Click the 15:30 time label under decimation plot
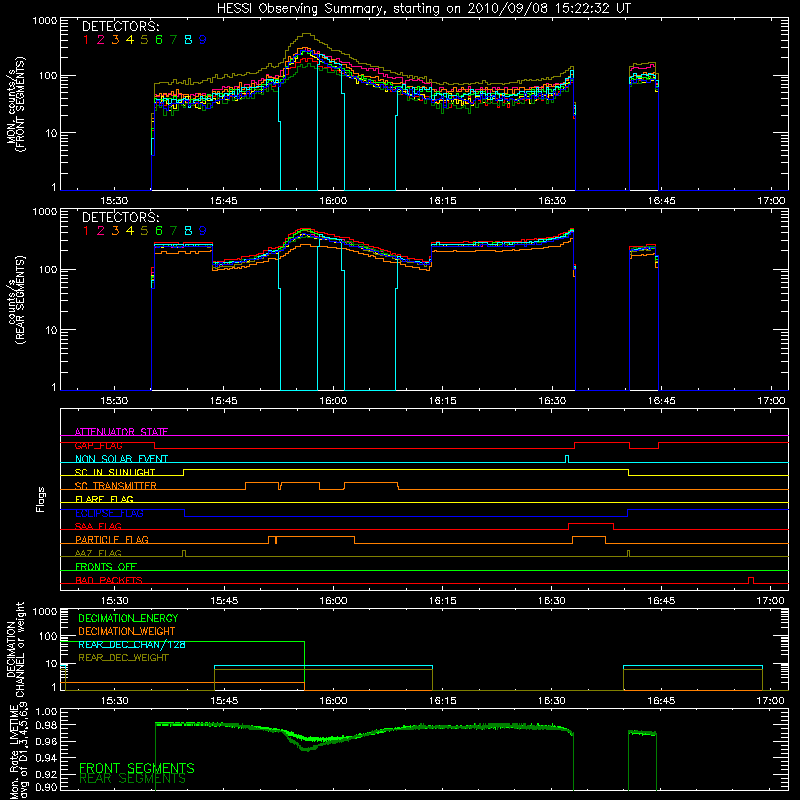The height and width of the screenshot is (800, 800). coord(114,701)
